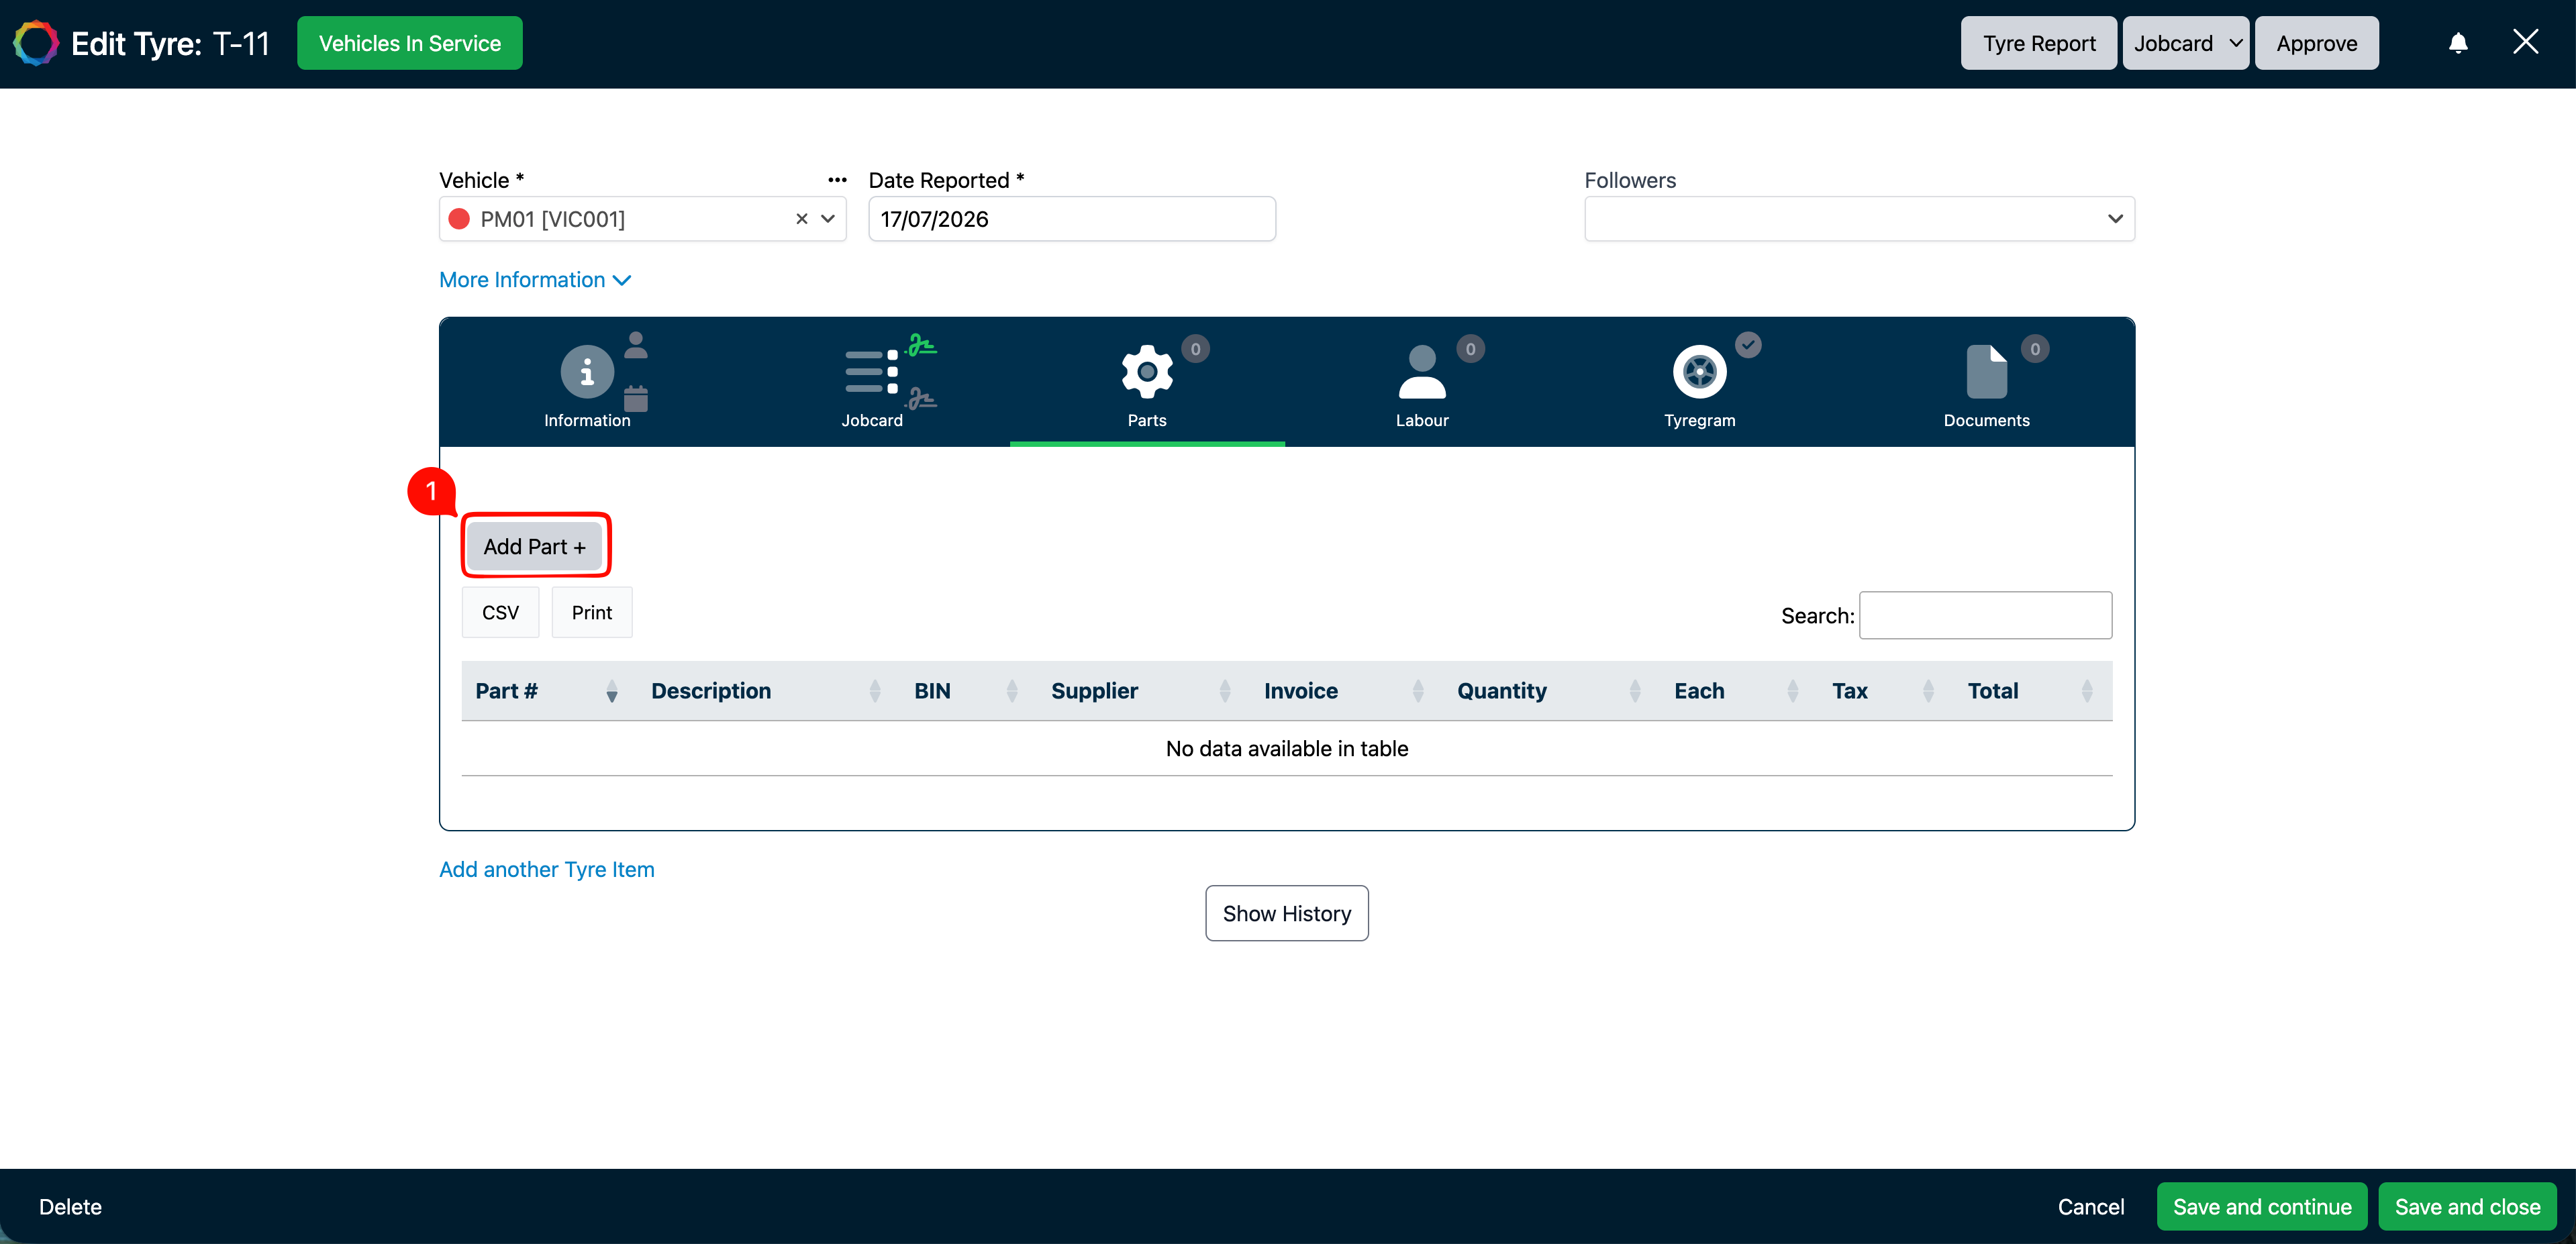The image size is (2576, 1244).
Task: Select the Parts tab
Action: [1147, 385]
